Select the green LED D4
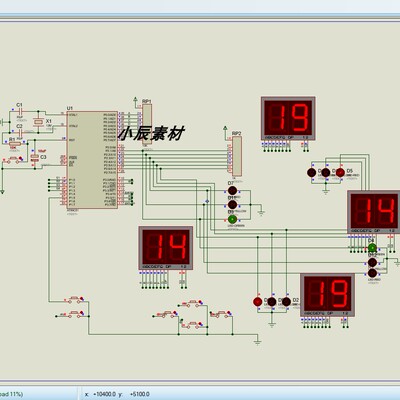400x400 pixels. click(x=372, y=248)
